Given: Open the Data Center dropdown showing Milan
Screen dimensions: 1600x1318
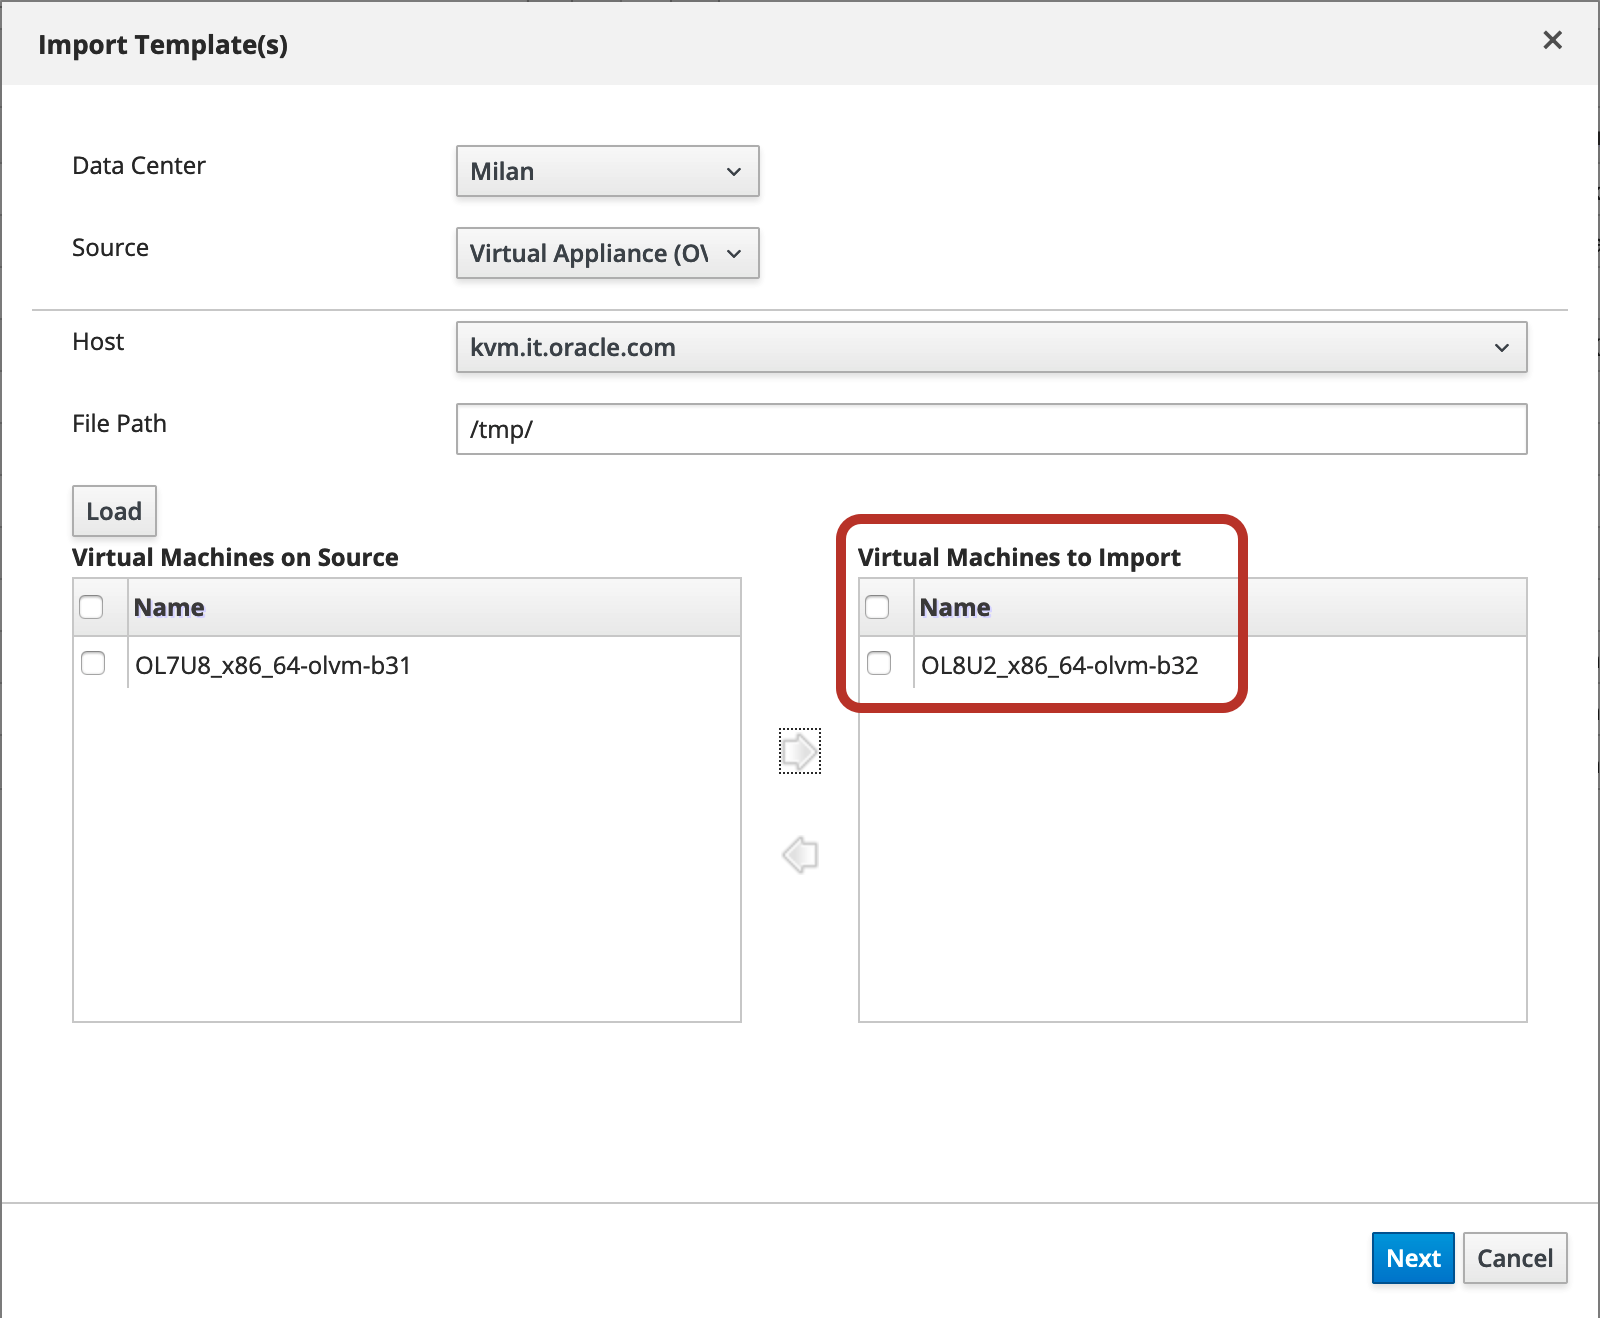Looking at the screenshot, I should [x=607, y=171].
